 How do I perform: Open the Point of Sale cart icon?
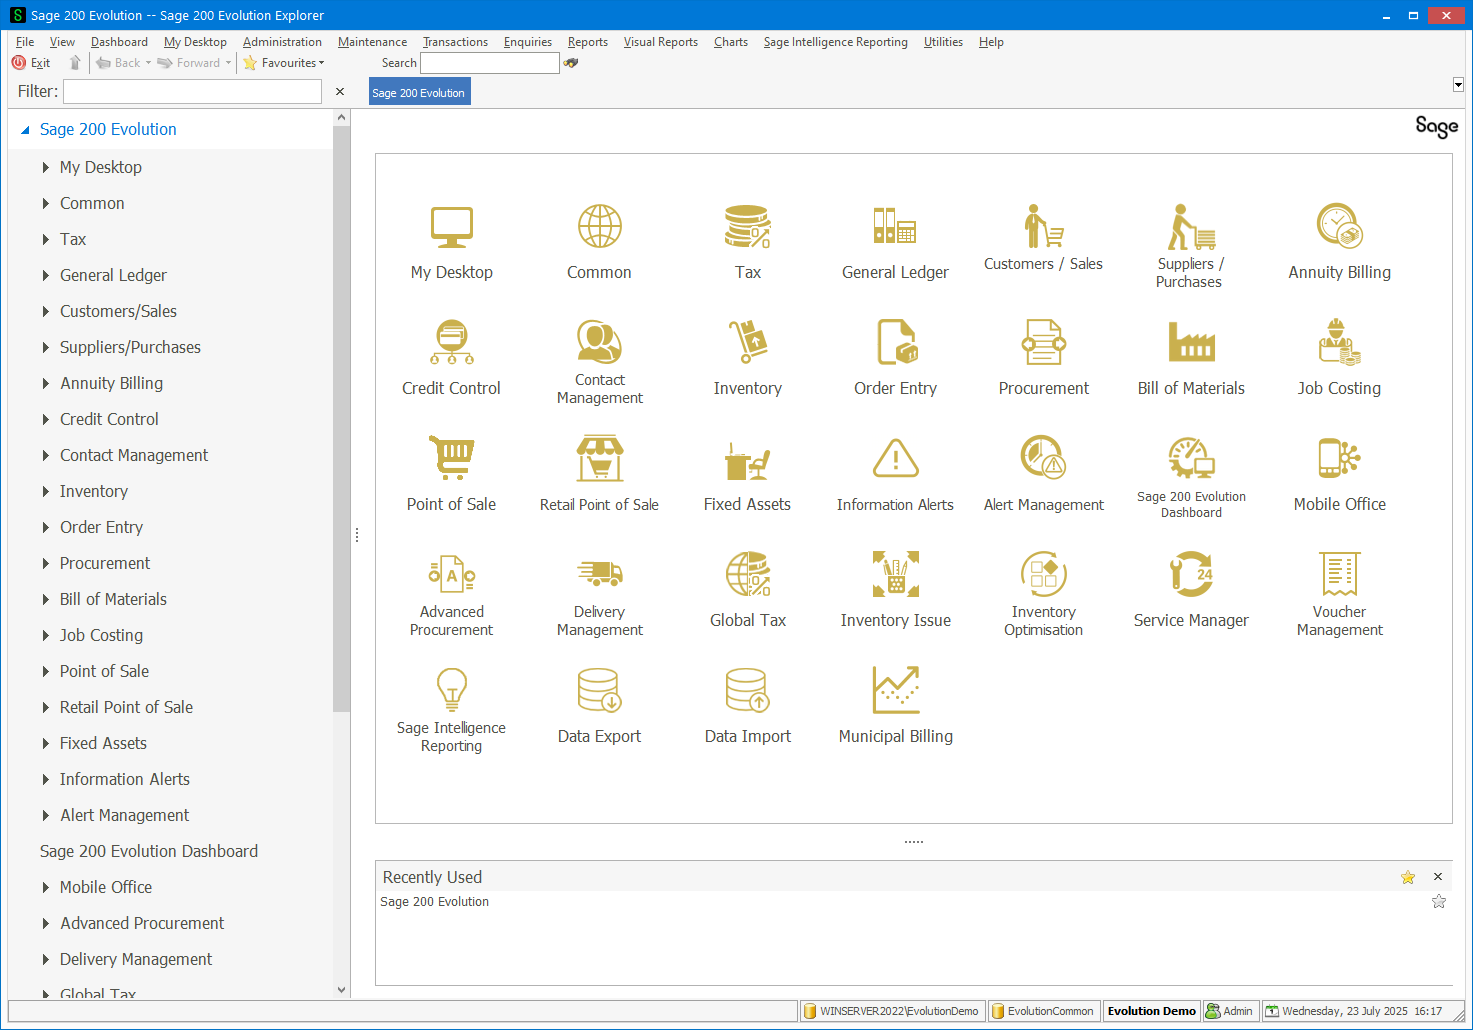point(452,459)
